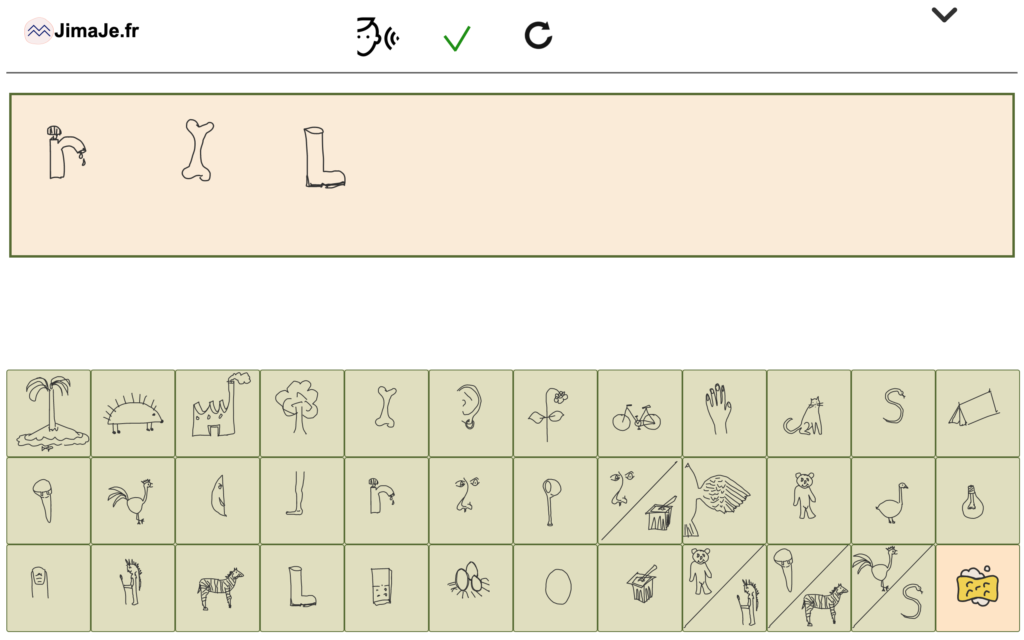Image resolution: width=1024 pixels, height=640 pixels.
Task: Click the boot symbol in message area
Action: (x=324, y=157)
